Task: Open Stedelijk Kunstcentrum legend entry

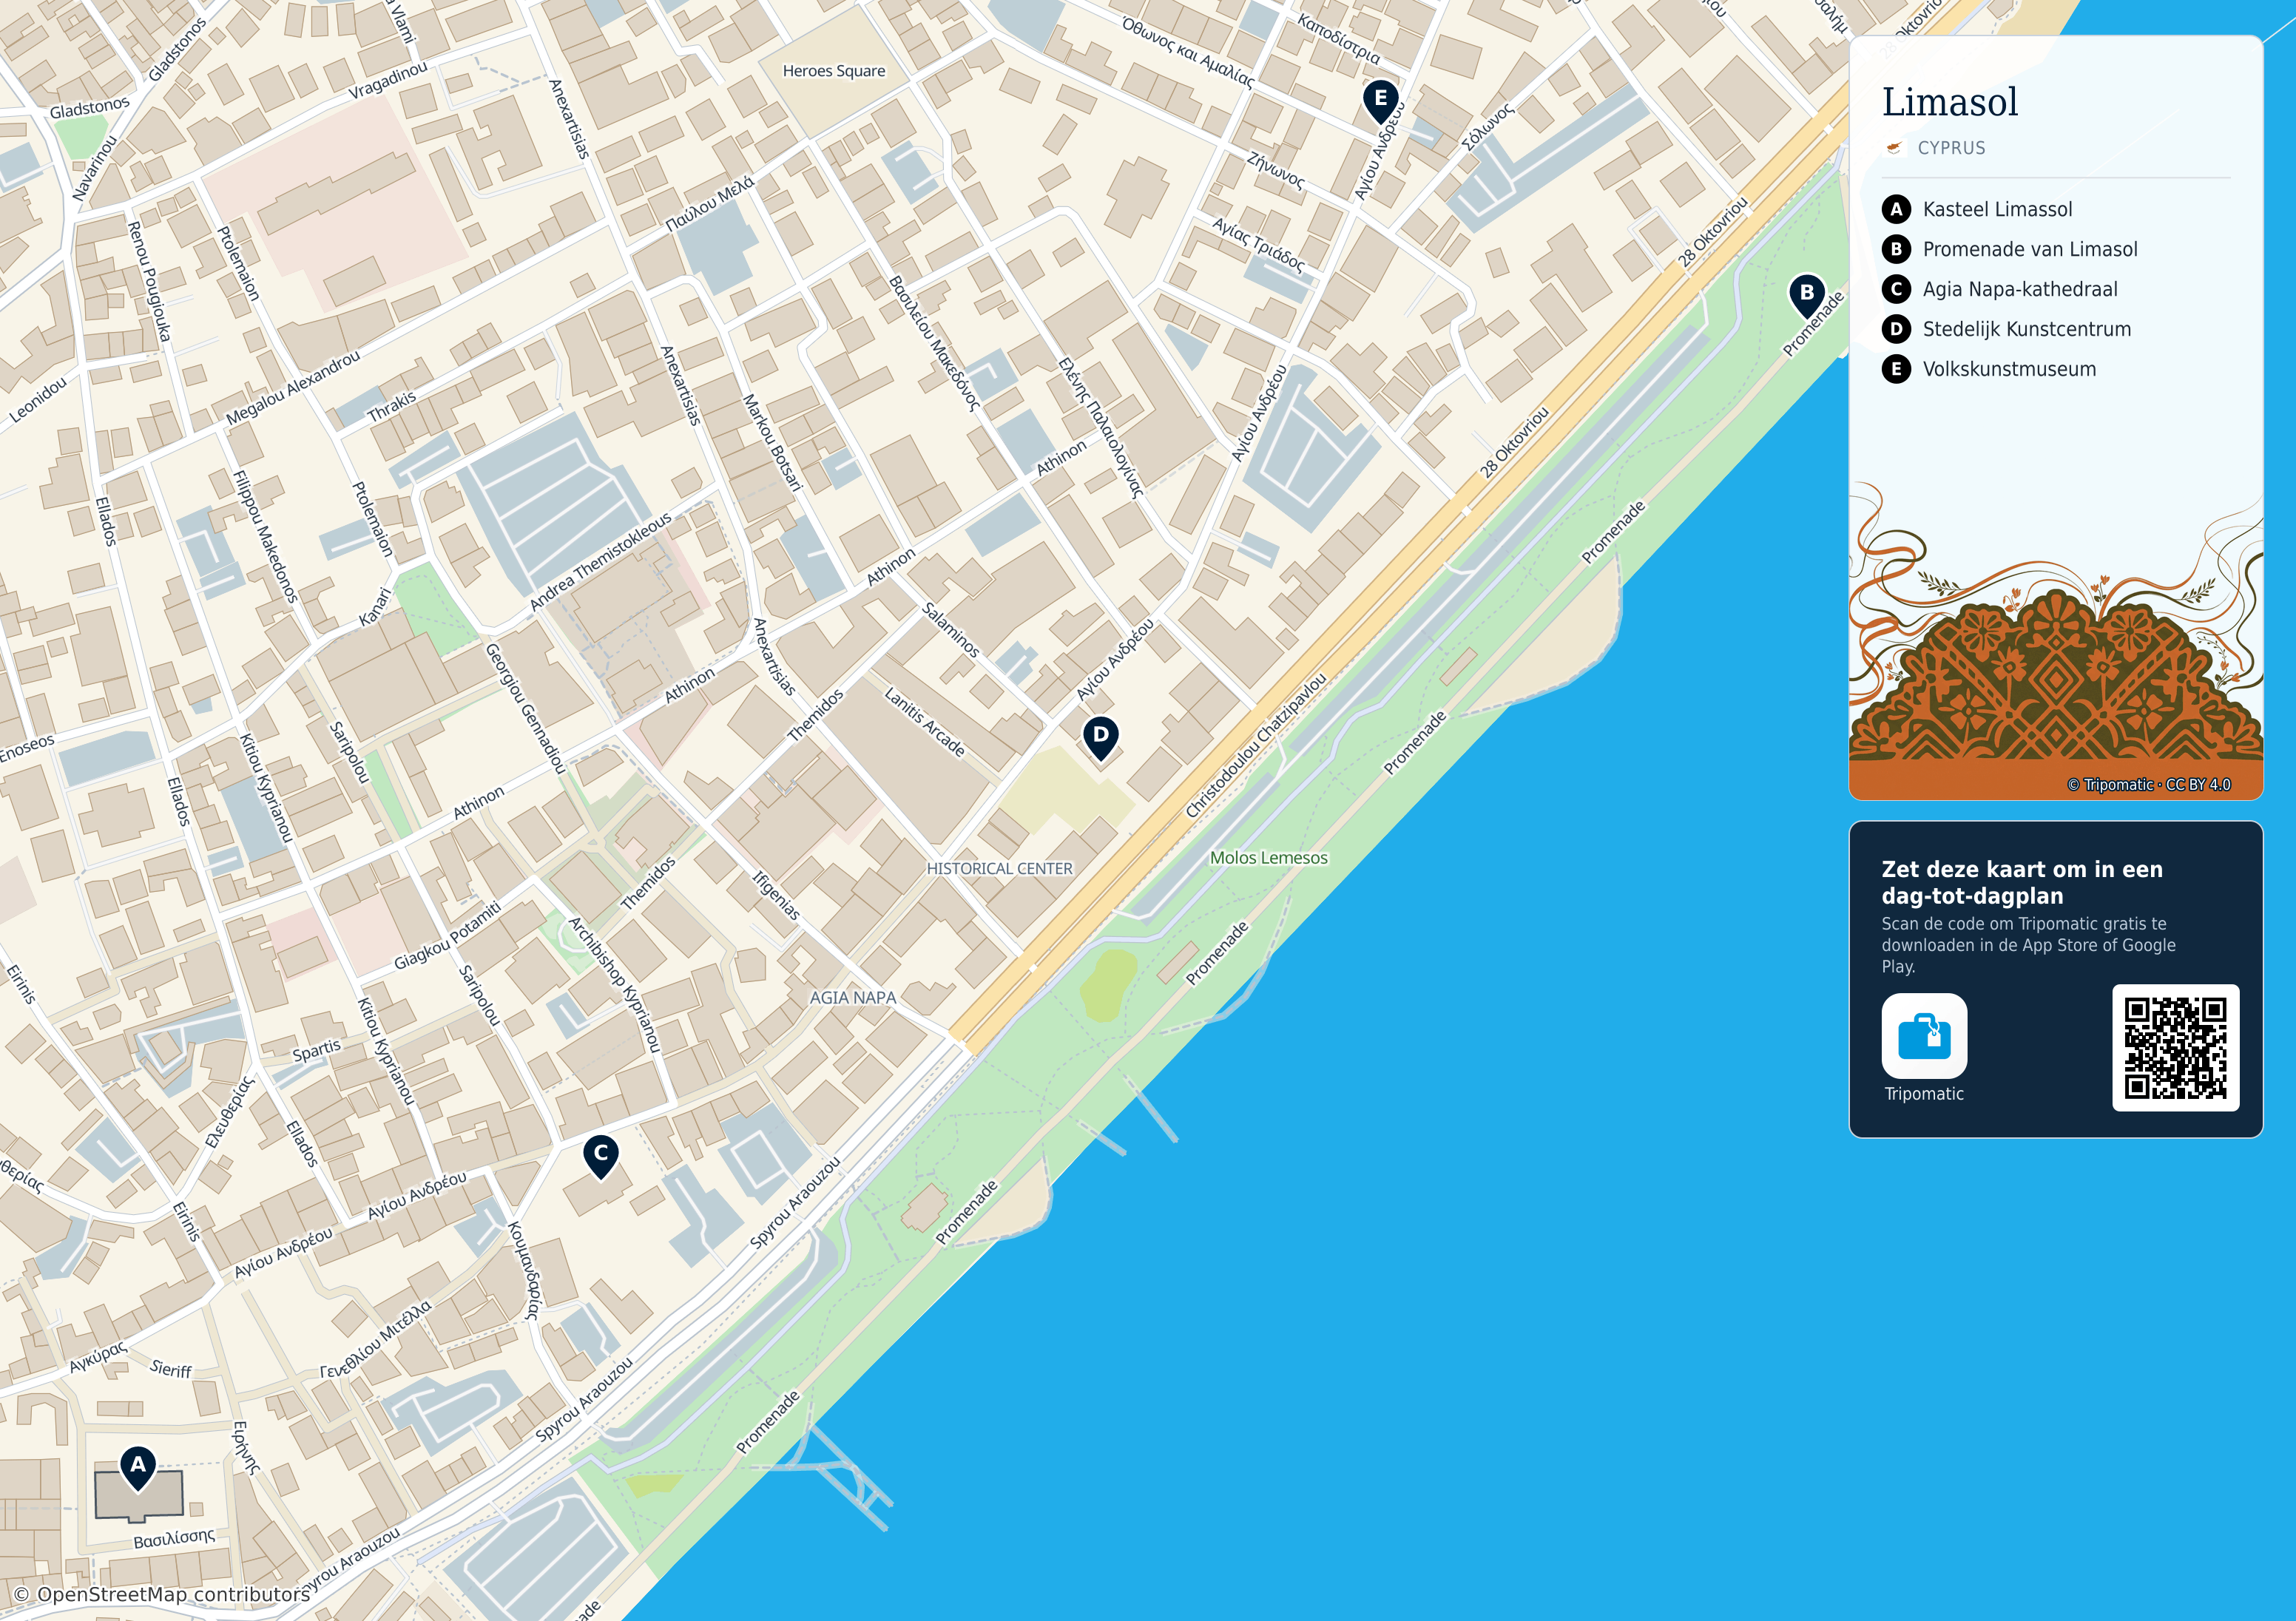Action: 2026,329
